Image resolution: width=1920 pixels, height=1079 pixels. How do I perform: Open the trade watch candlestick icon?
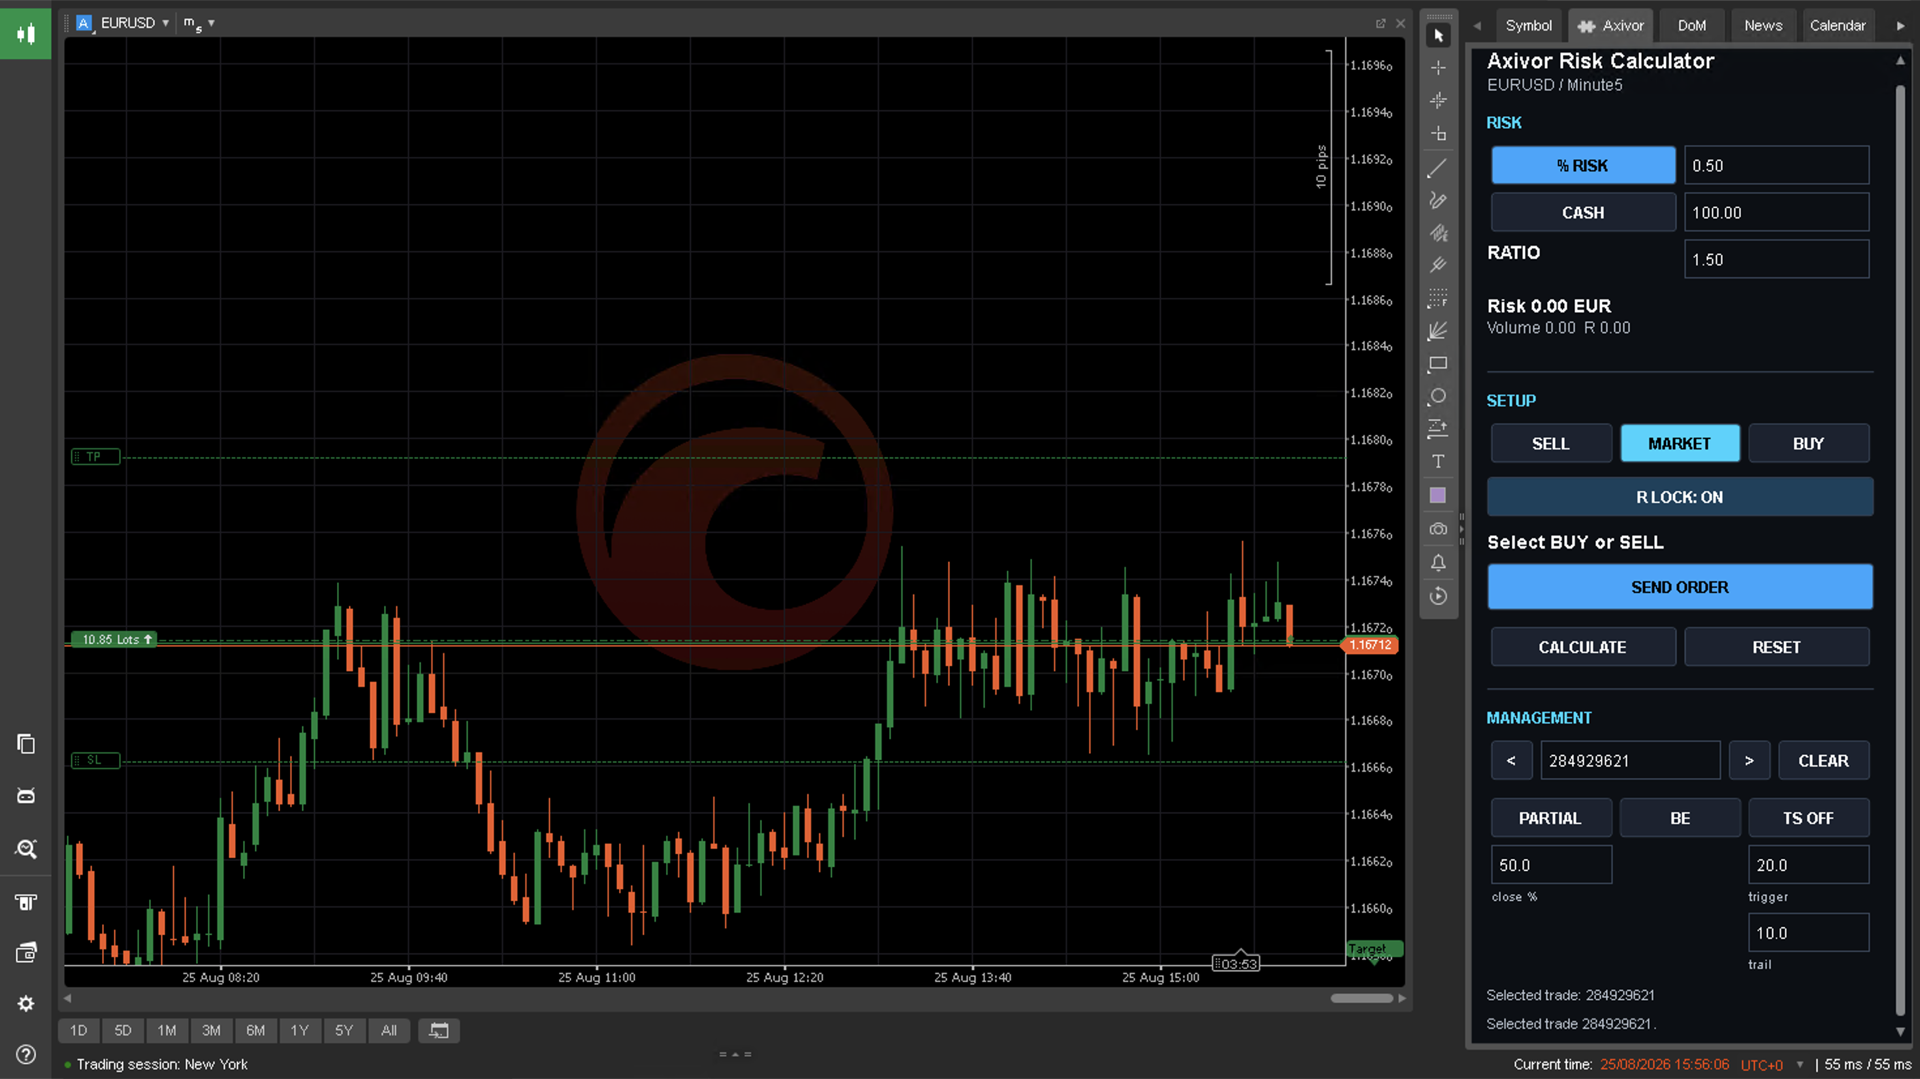pyautogui.click(x=26, y=34)
